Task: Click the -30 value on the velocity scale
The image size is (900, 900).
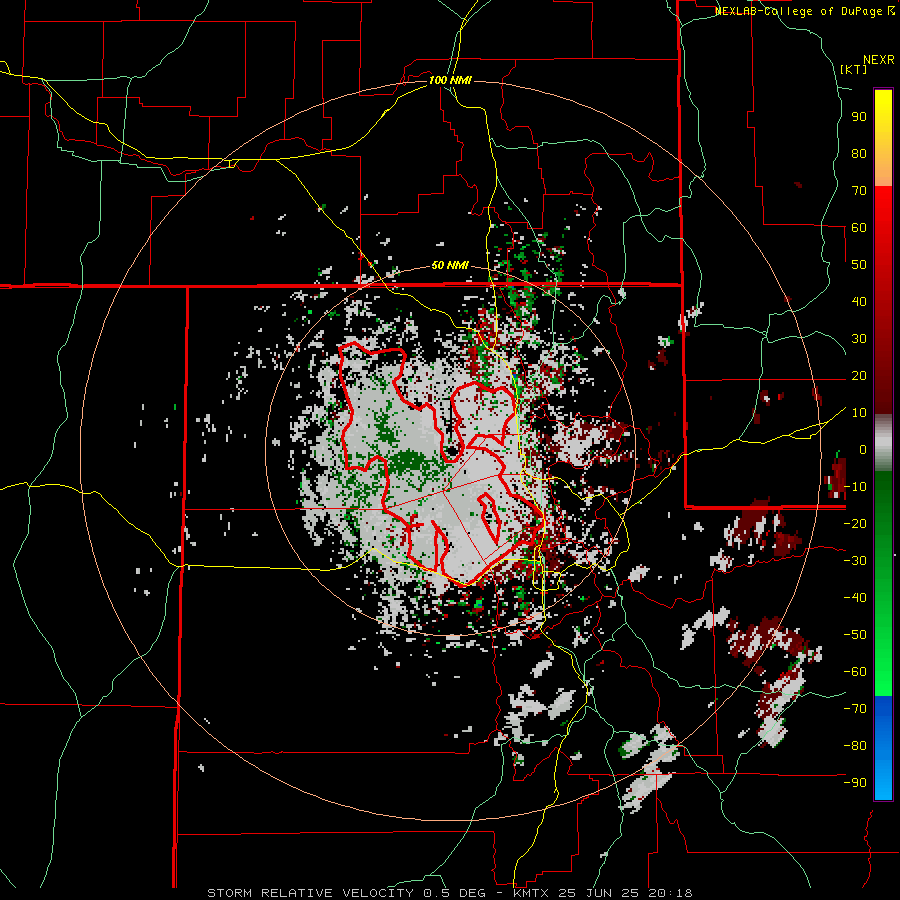Action: click(855, 561)
